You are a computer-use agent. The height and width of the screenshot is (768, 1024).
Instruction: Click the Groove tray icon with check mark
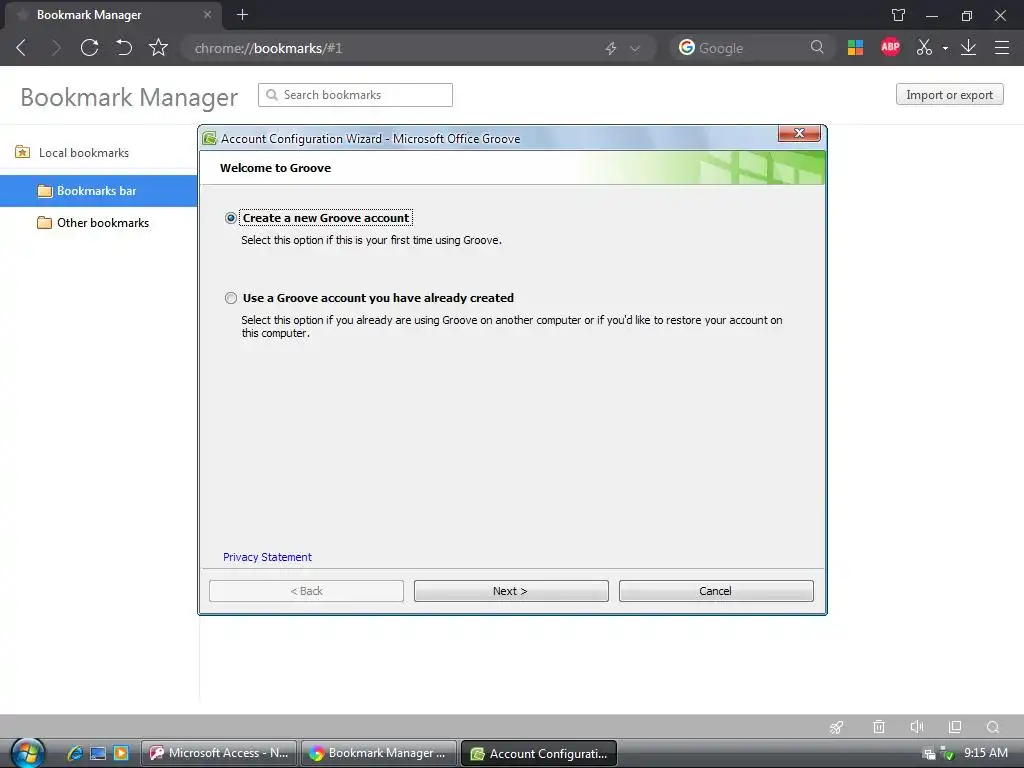click(x=947, y=754)
